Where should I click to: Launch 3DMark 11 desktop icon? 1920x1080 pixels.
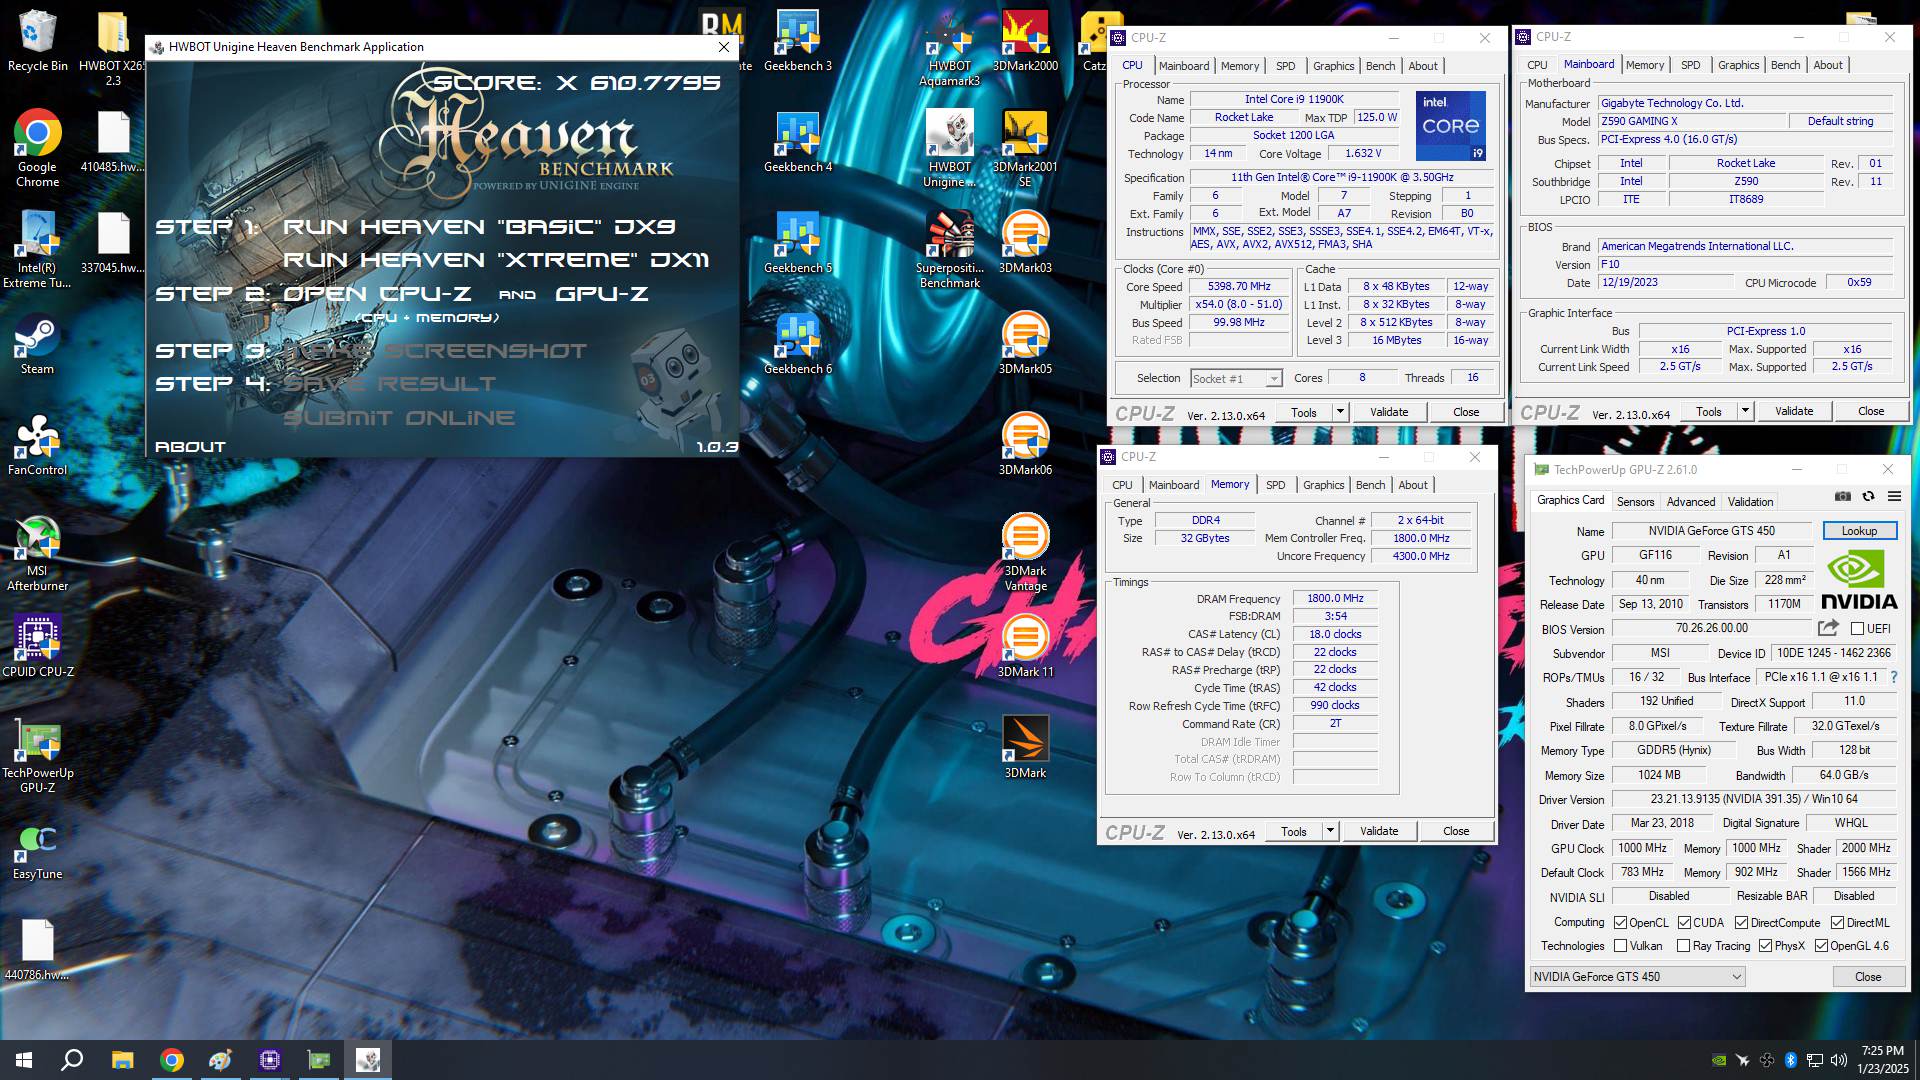[1025, 646]
